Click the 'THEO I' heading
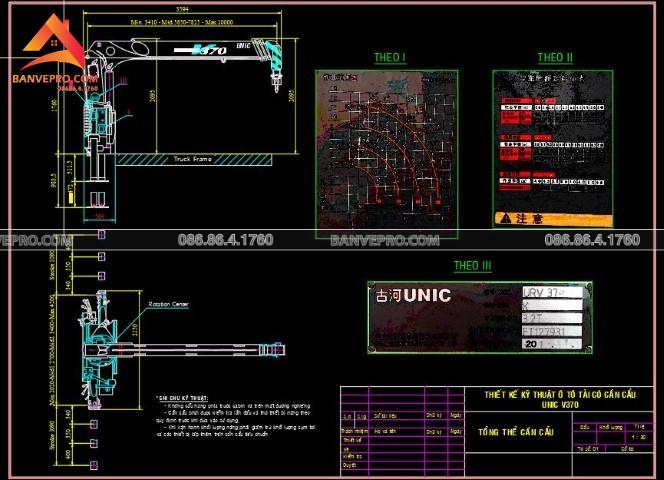 tap(390, 57)
